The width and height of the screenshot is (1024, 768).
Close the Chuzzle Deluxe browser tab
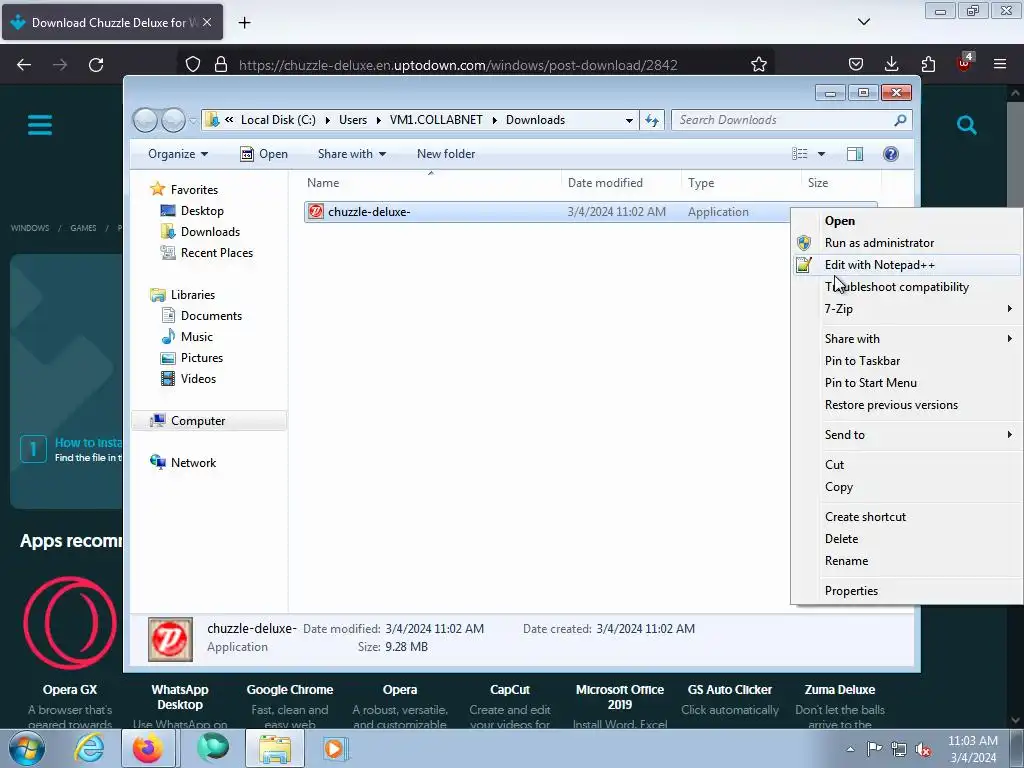[x=207, y=22]
